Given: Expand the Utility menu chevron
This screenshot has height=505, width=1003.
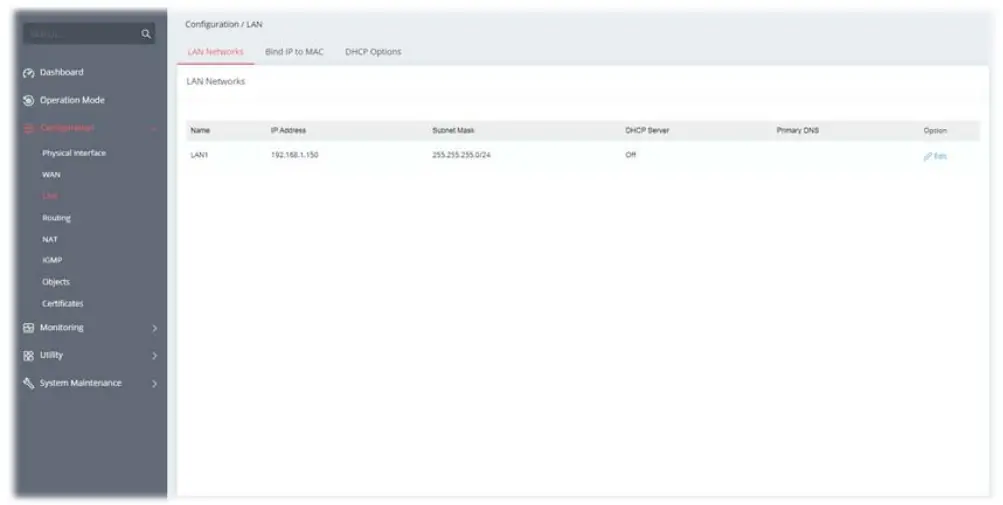Looking at the screenshot, I should point(154,356).
